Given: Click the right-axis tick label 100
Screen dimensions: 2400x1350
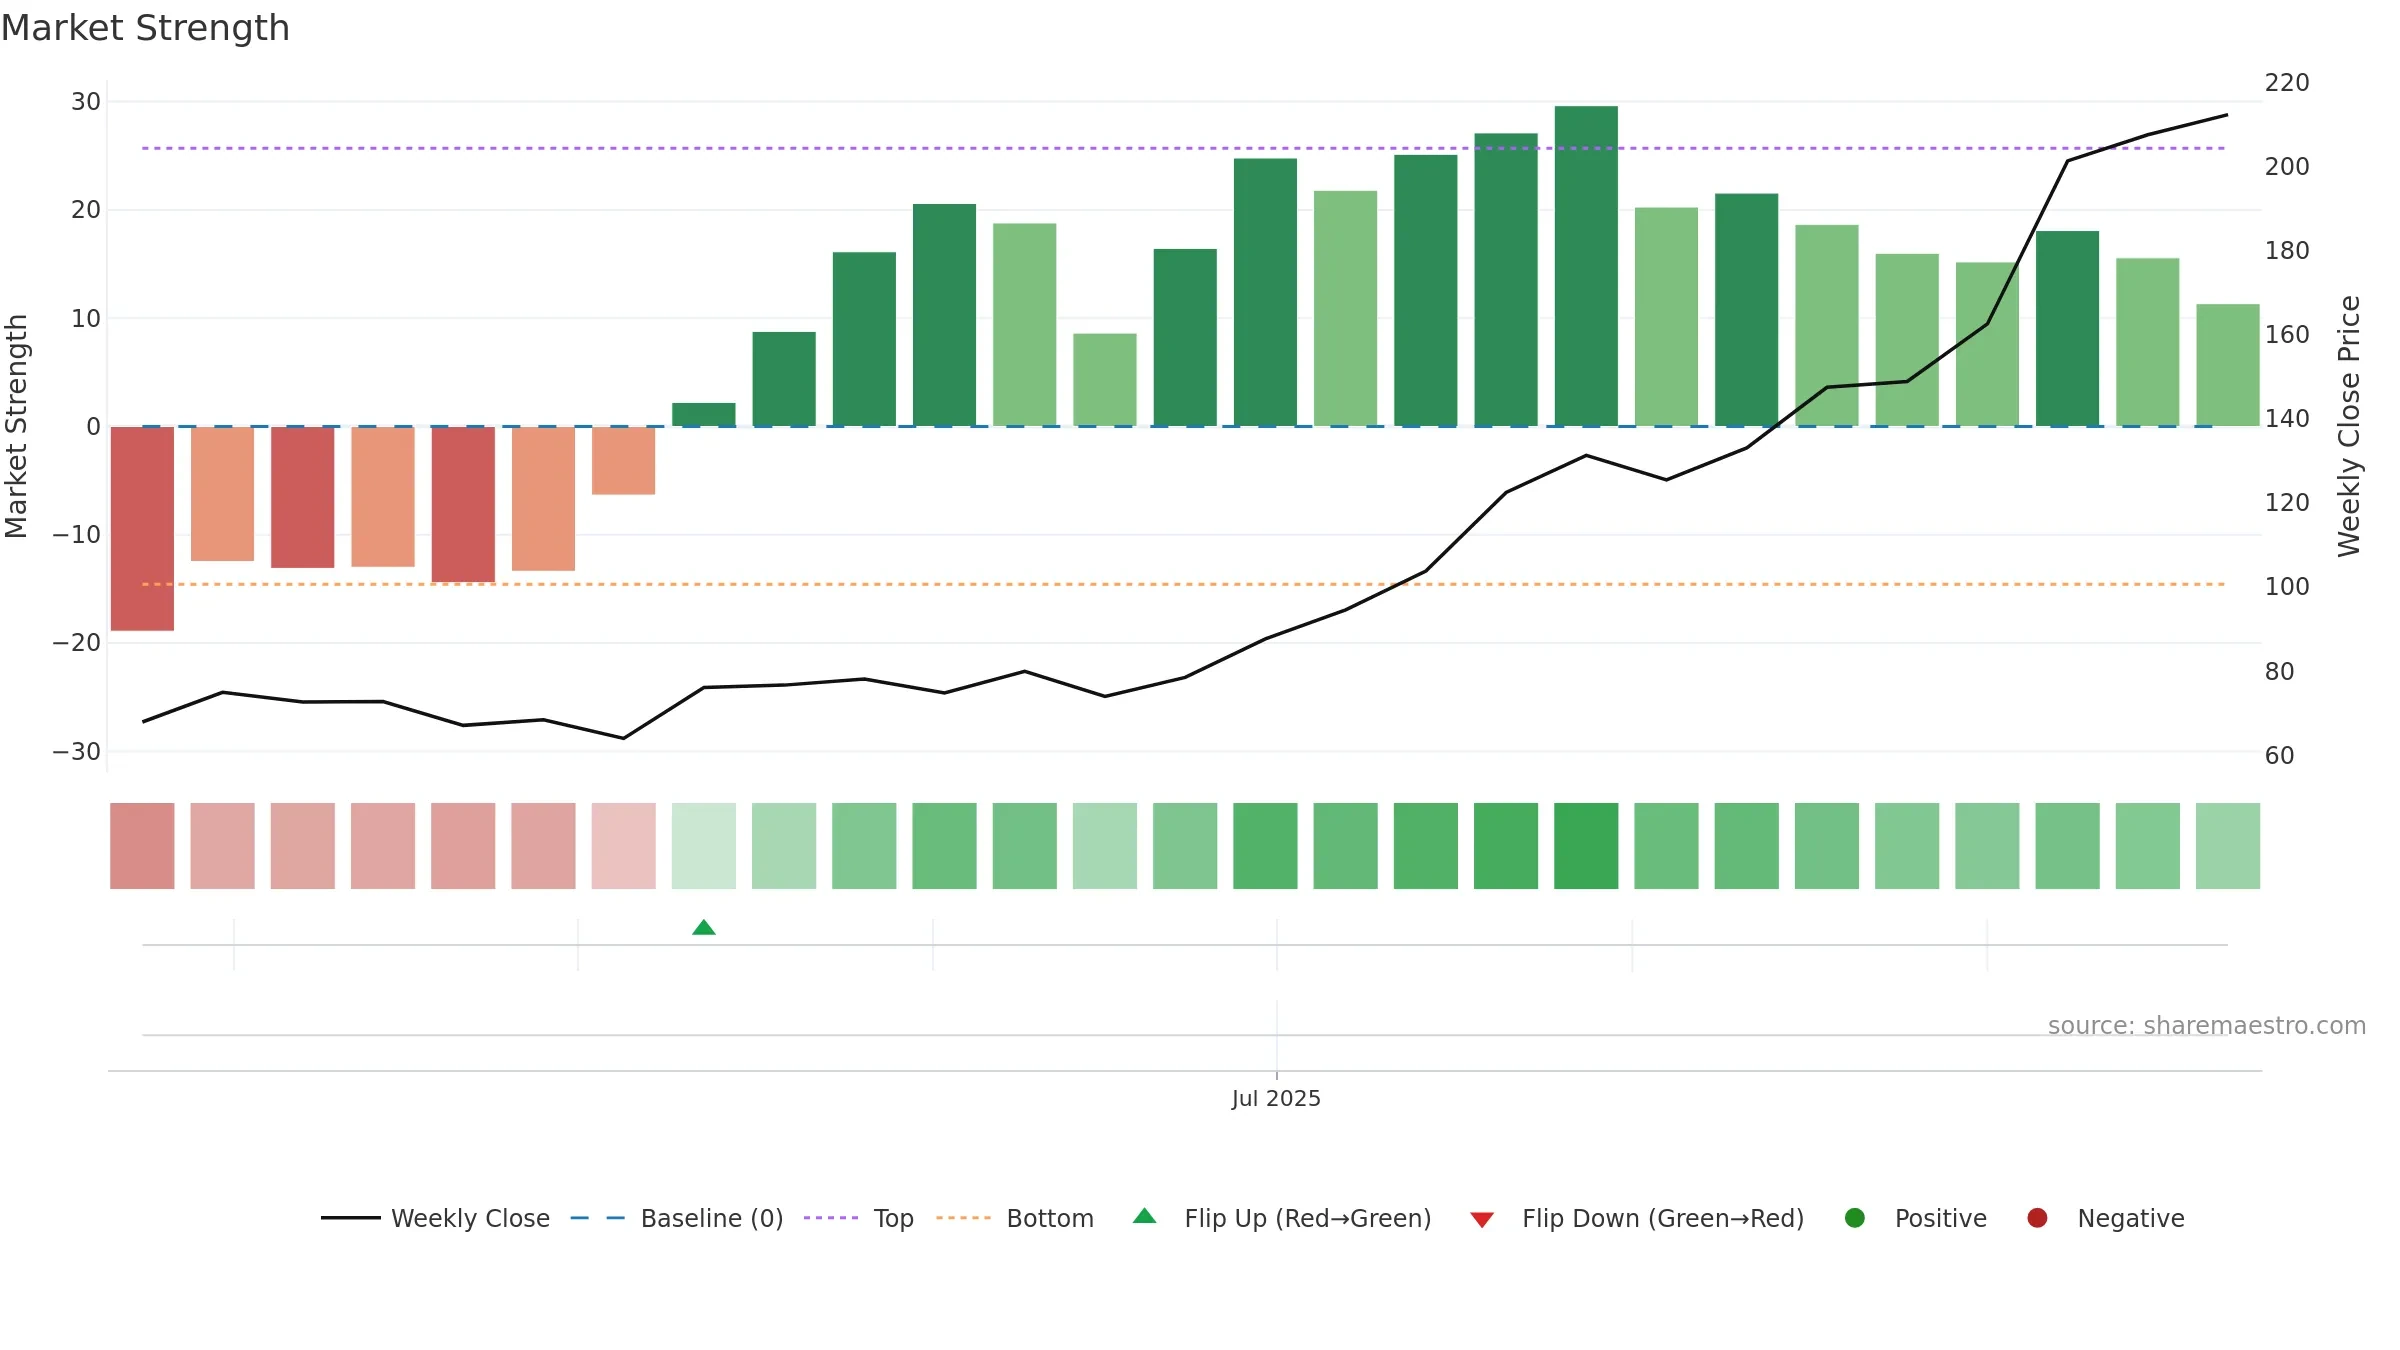Looking at the screenshot, I should click(x=2287, y=586).
